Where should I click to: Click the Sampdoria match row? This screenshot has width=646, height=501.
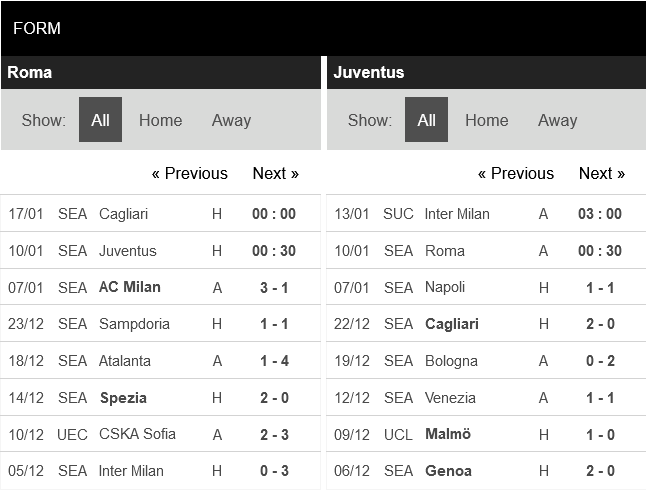click(134, 324)
